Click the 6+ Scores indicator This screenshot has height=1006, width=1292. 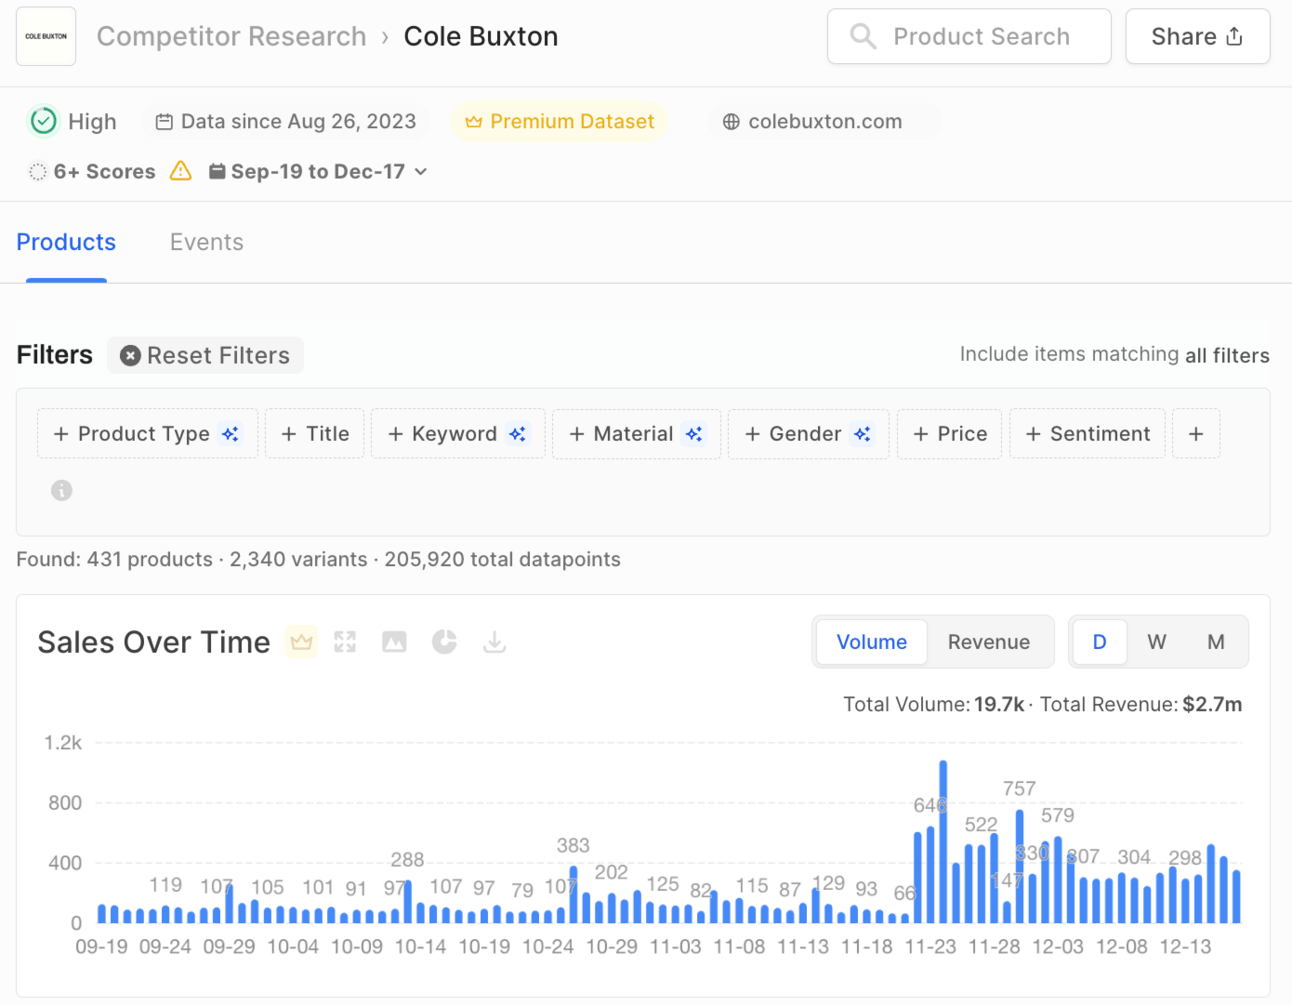pyautogui.click(x=92, y=172)
